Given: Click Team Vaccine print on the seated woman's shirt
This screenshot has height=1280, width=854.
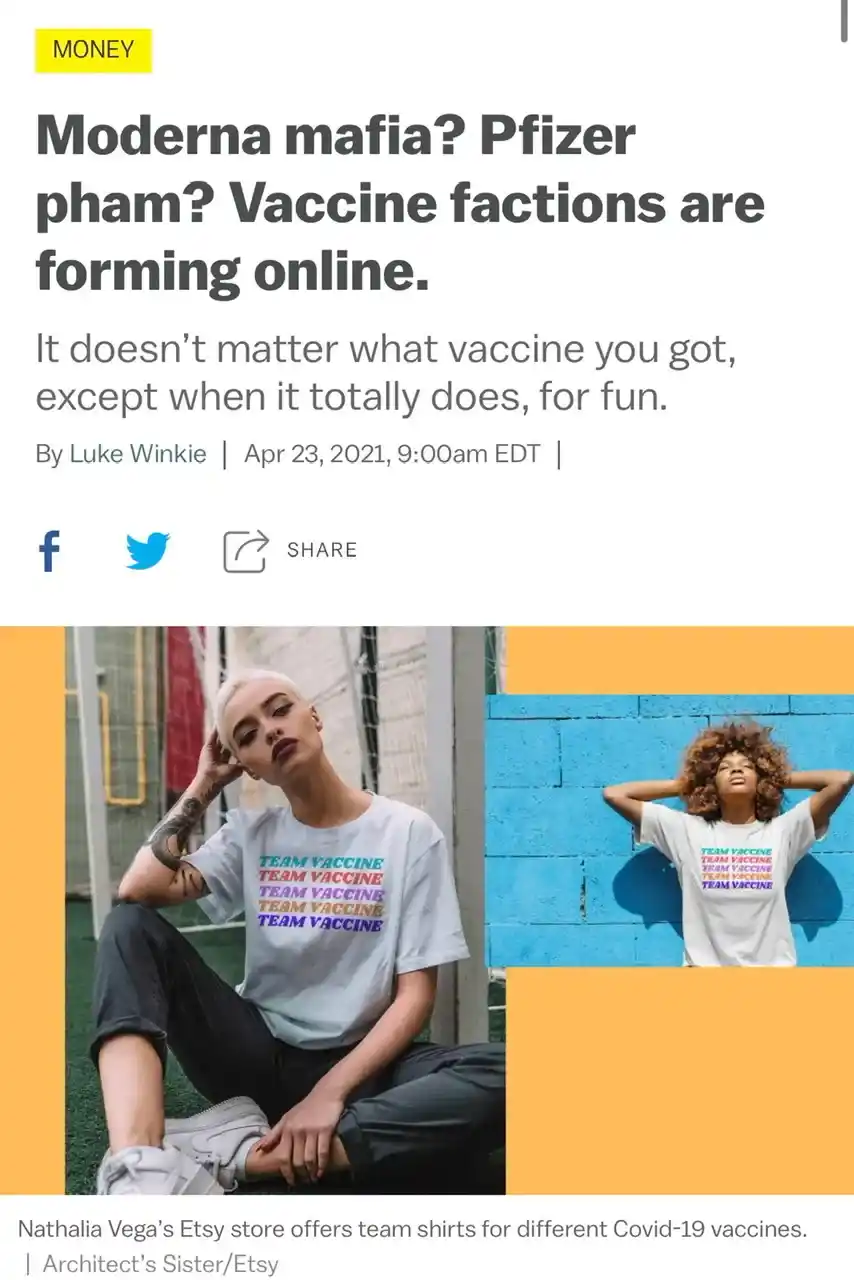Looking at the screenshot, I should (321, 893).
